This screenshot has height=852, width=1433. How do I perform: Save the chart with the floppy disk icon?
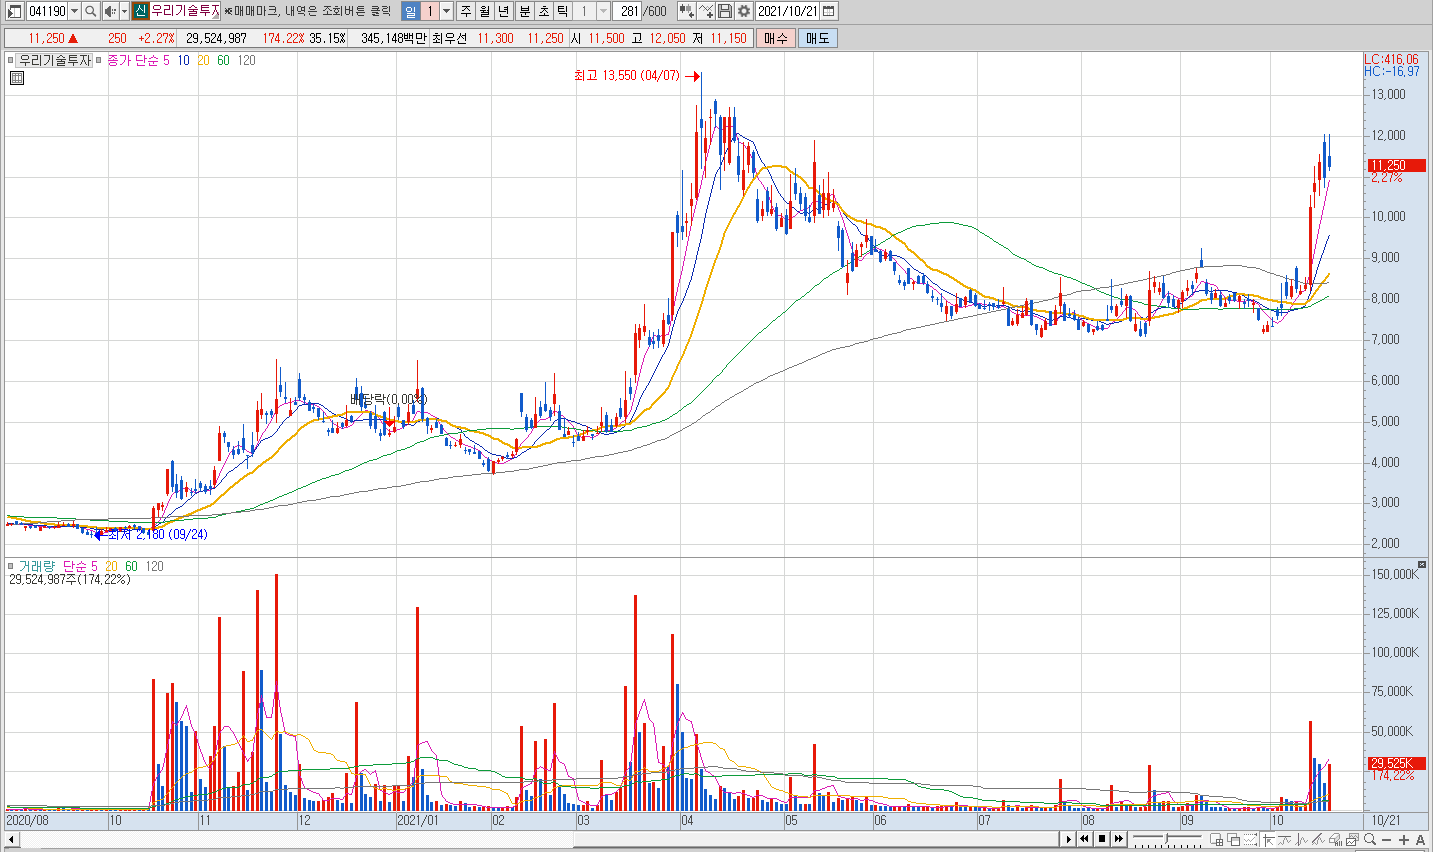(x=725, y=11)
